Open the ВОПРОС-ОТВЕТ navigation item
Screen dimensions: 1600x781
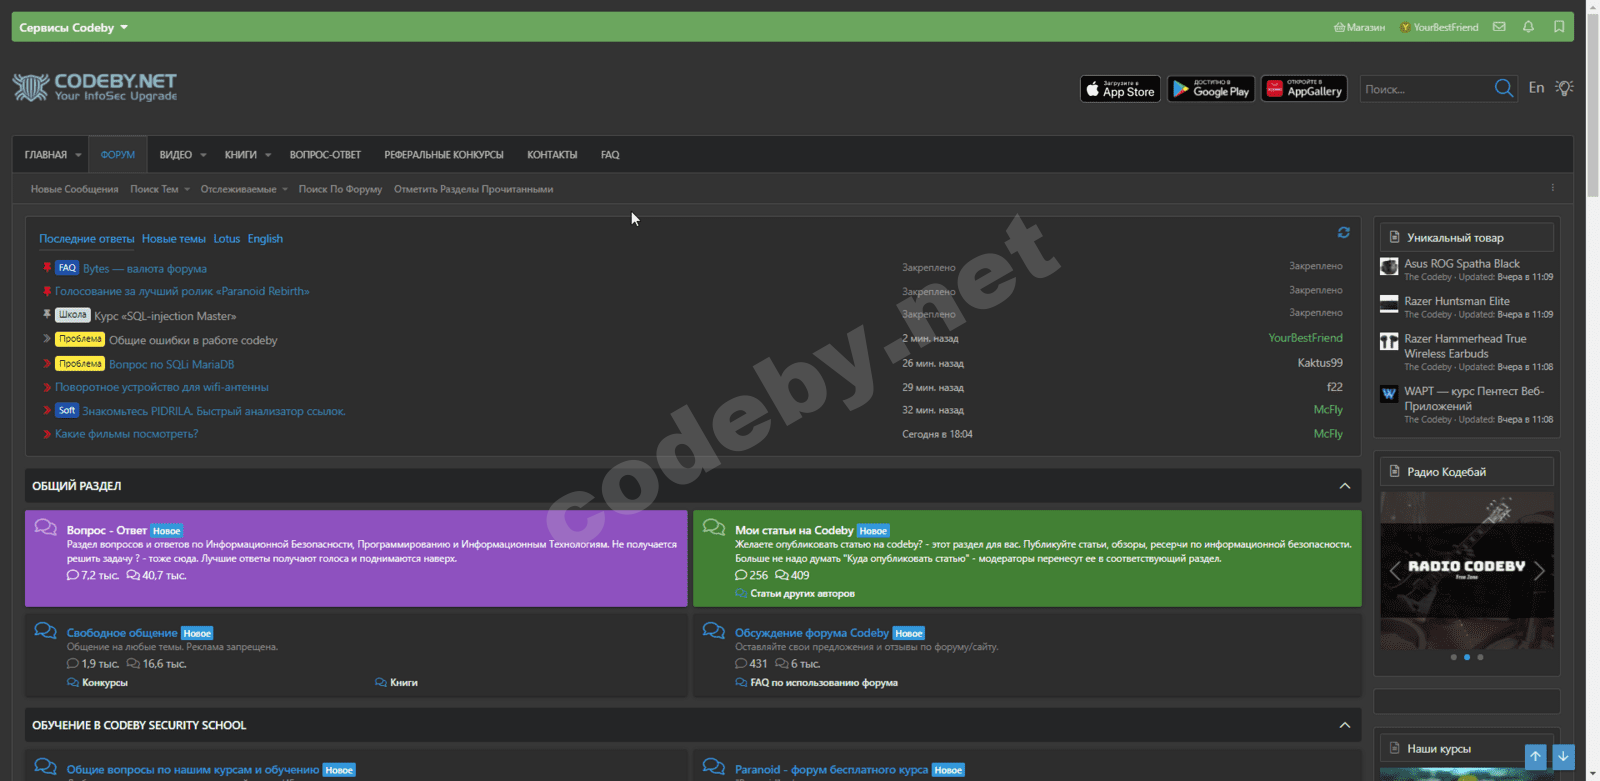click(325, 155)
